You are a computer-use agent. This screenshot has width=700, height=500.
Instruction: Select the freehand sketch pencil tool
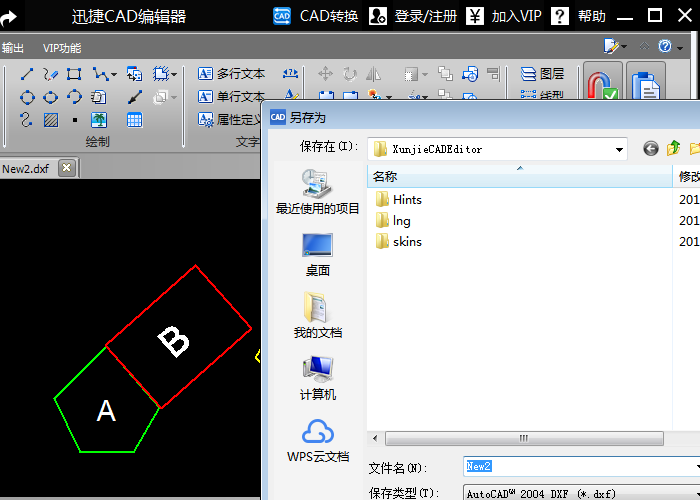50,74
